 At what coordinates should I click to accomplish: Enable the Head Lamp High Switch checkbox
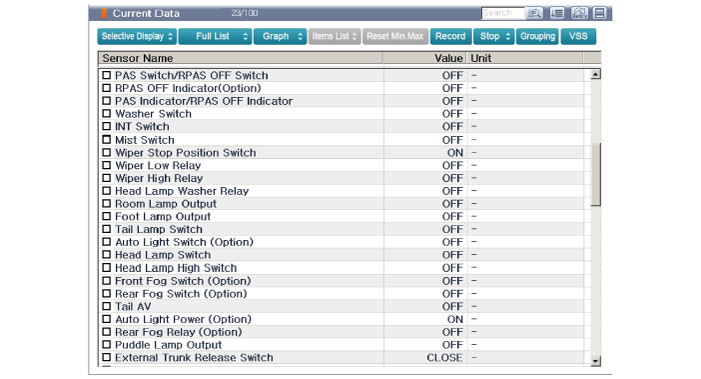(x=106, y=268)
